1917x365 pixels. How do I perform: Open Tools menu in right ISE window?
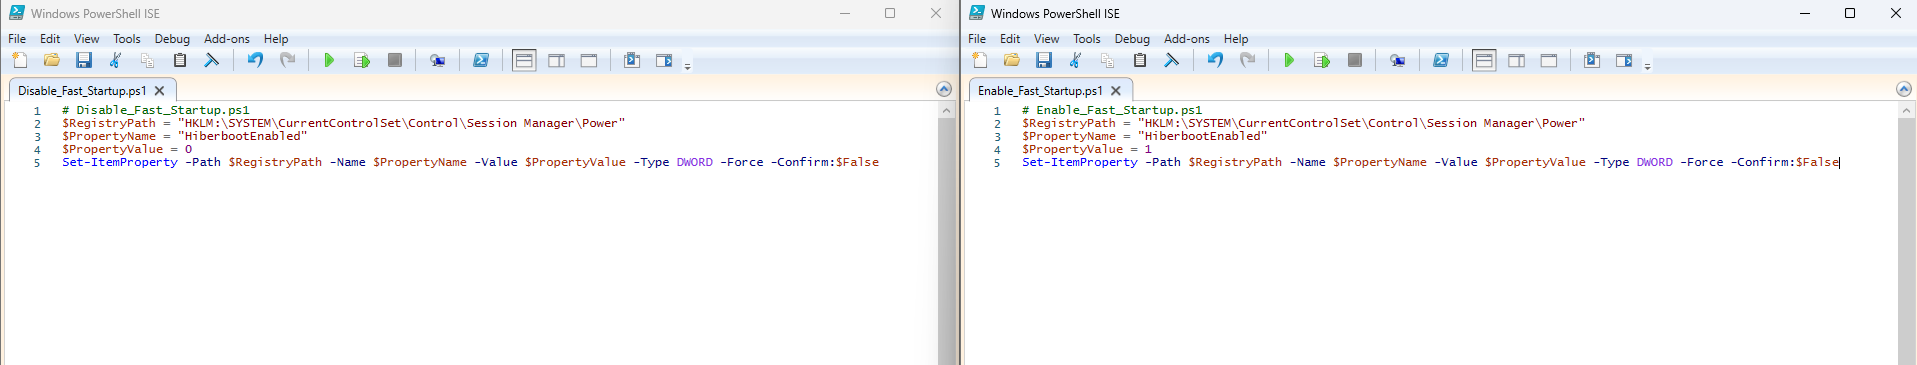pyautogui.click(x=1087, y=39)
